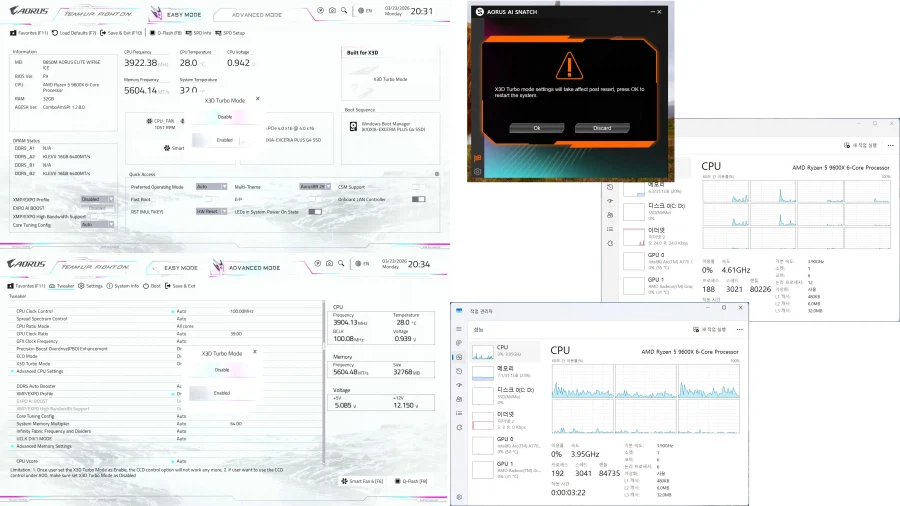Close the X3D Turbo Mode popup on the Easy Mode screen
The width and height of the screenshot is (900, 506).
click(x=258, y=99)
